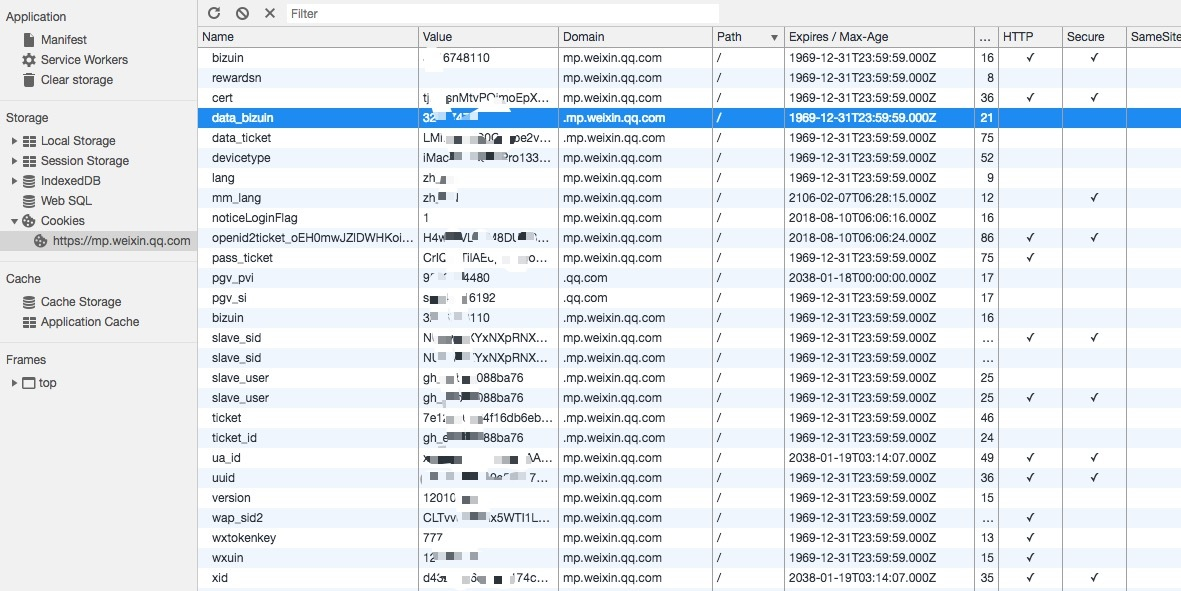Viewport: 1181px width, 591px height.
Task: Open Service Workers in sidebar
Action: coord(84,59)
